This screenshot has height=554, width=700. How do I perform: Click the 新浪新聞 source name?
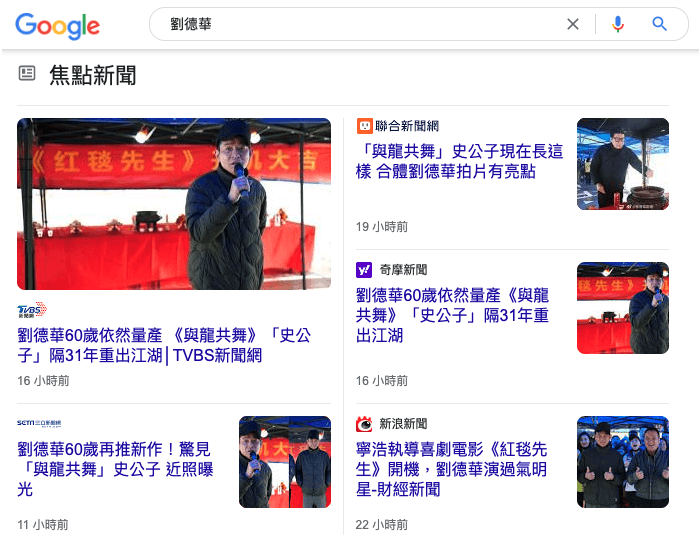403,424
